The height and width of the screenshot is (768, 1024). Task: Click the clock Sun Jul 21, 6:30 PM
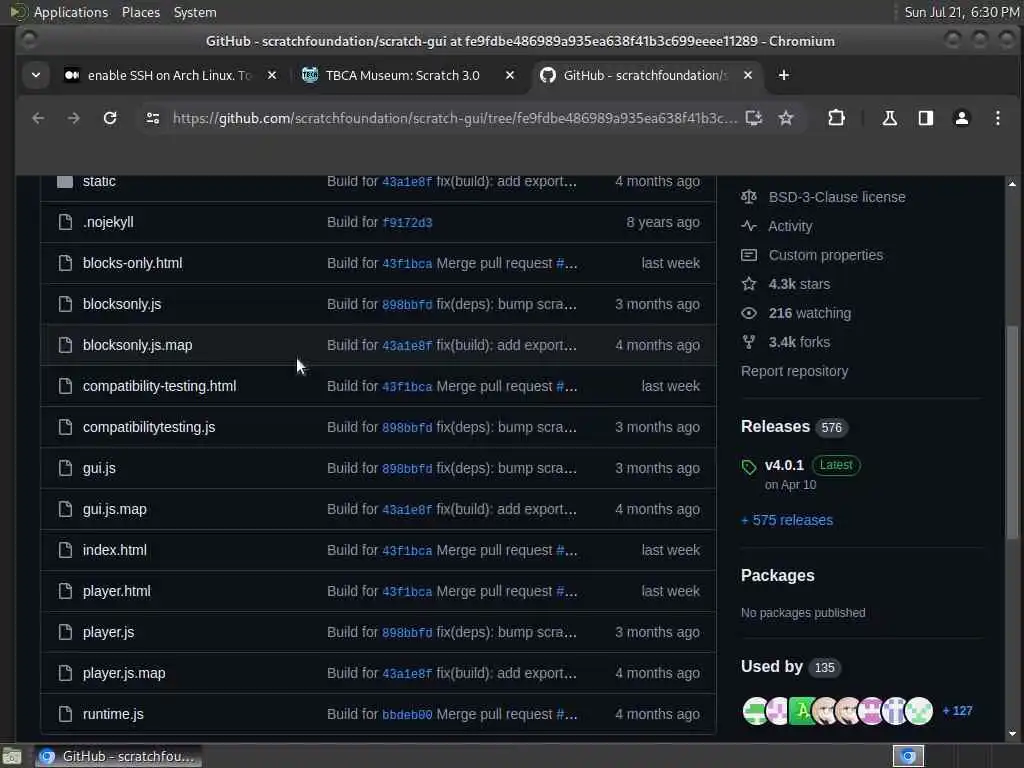coord(961,12)
